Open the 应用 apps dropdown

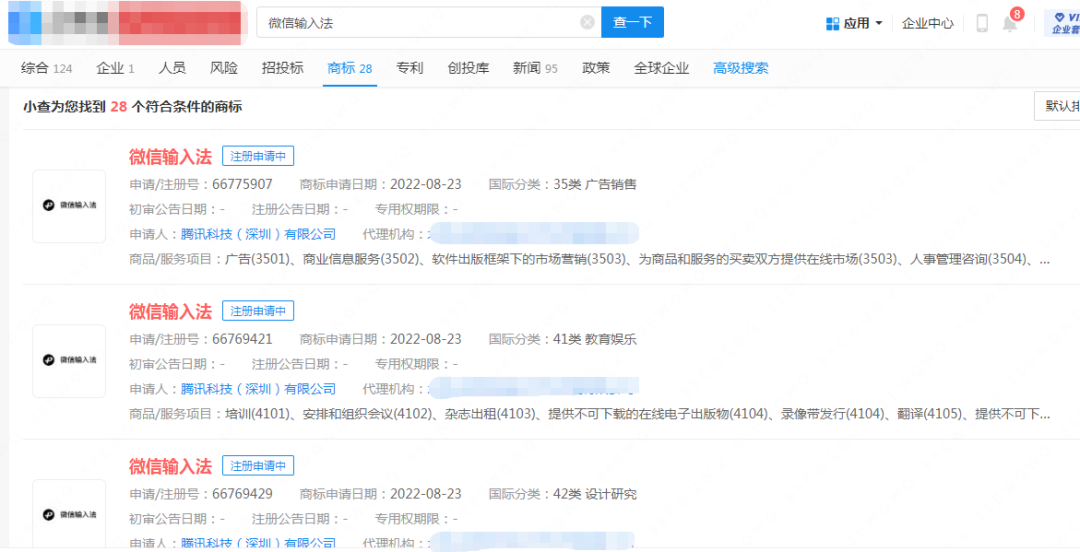click(x=854, y=23)
